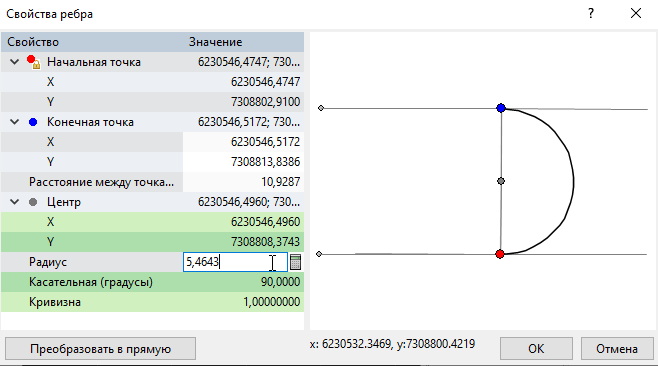The height and width of the screenshot is (366, 658).
Task: Click into the Радиус input field
Action: pyautogui.click(x=235, y=262)
